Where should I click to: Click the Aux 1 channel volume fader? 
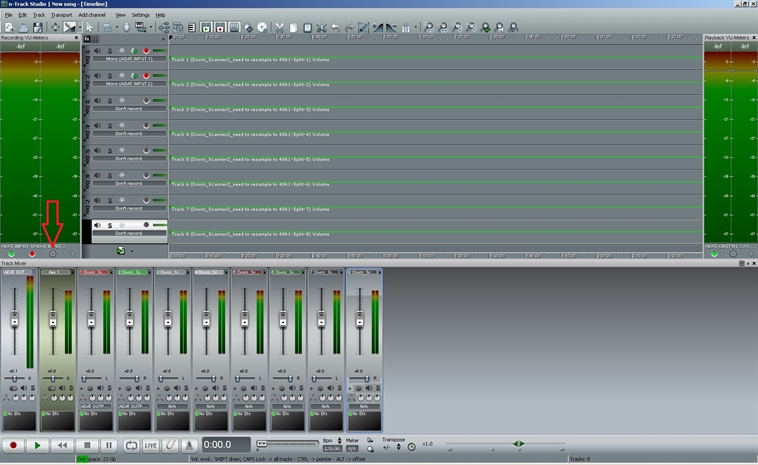click(53, 320)
